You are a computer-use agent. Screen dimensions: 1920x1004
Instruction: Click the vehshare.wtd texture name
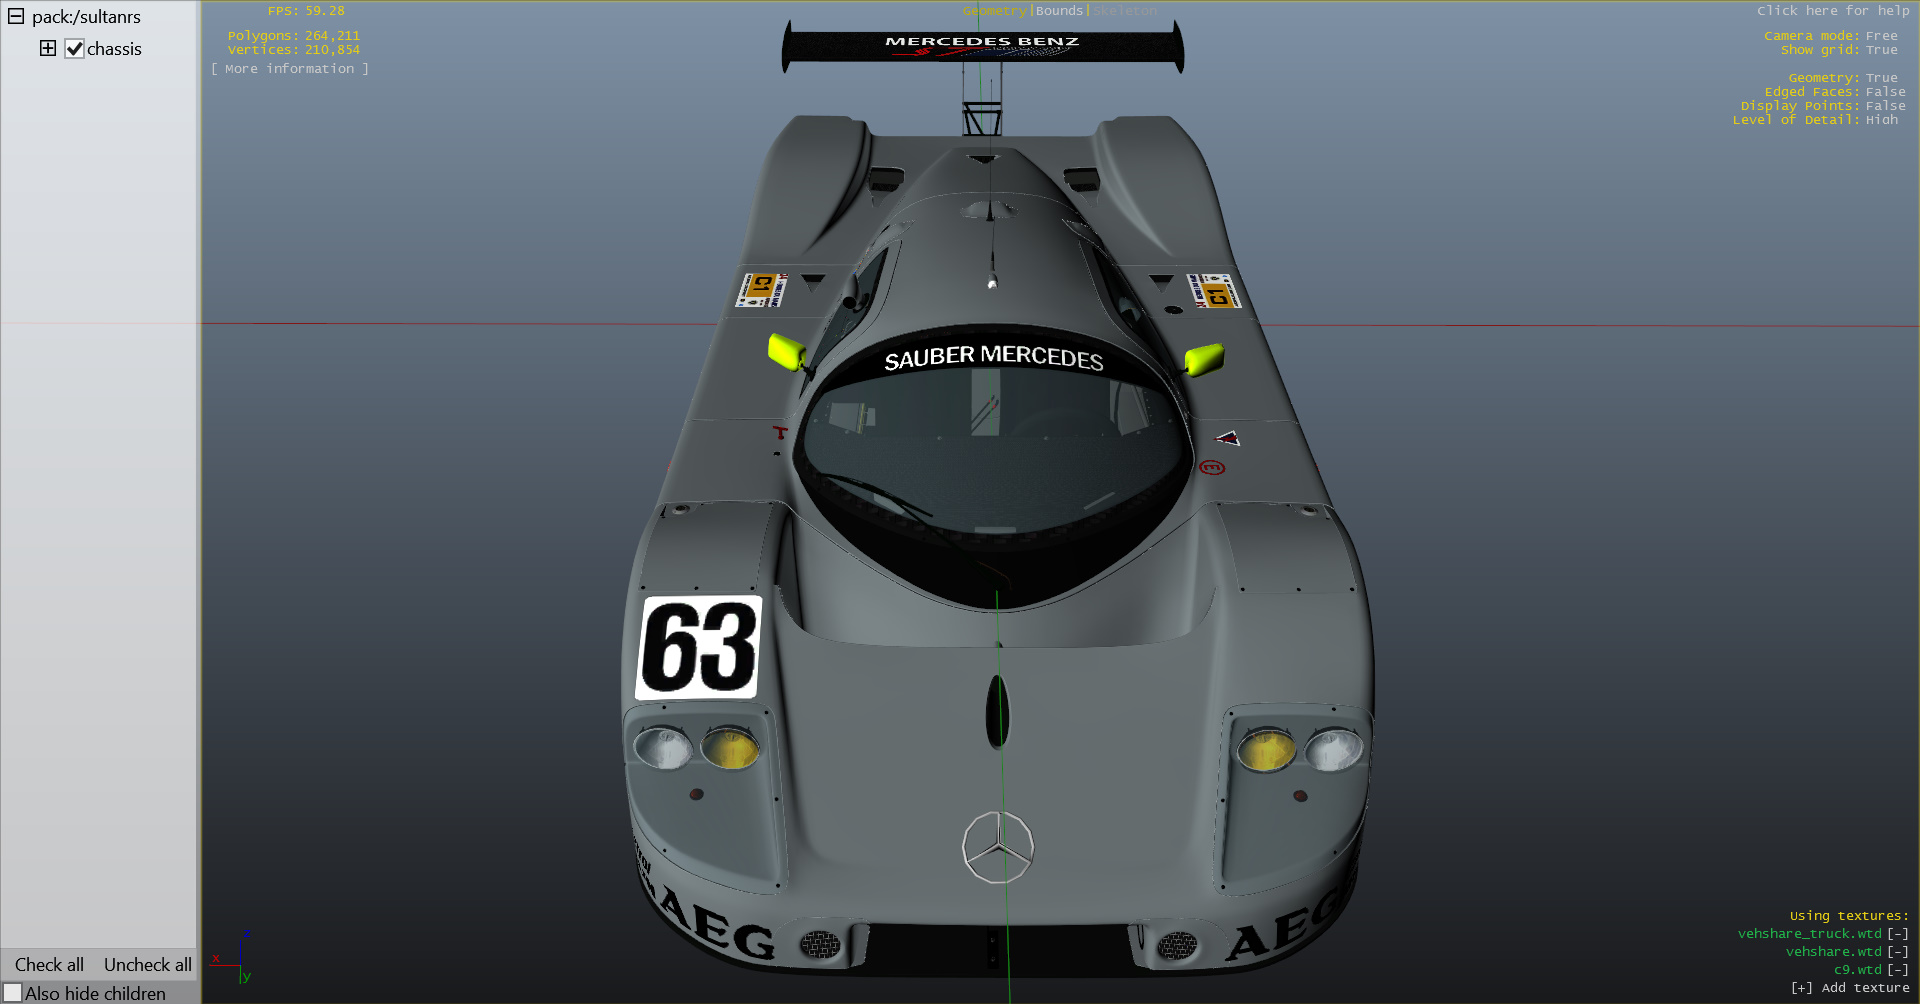1833,951
